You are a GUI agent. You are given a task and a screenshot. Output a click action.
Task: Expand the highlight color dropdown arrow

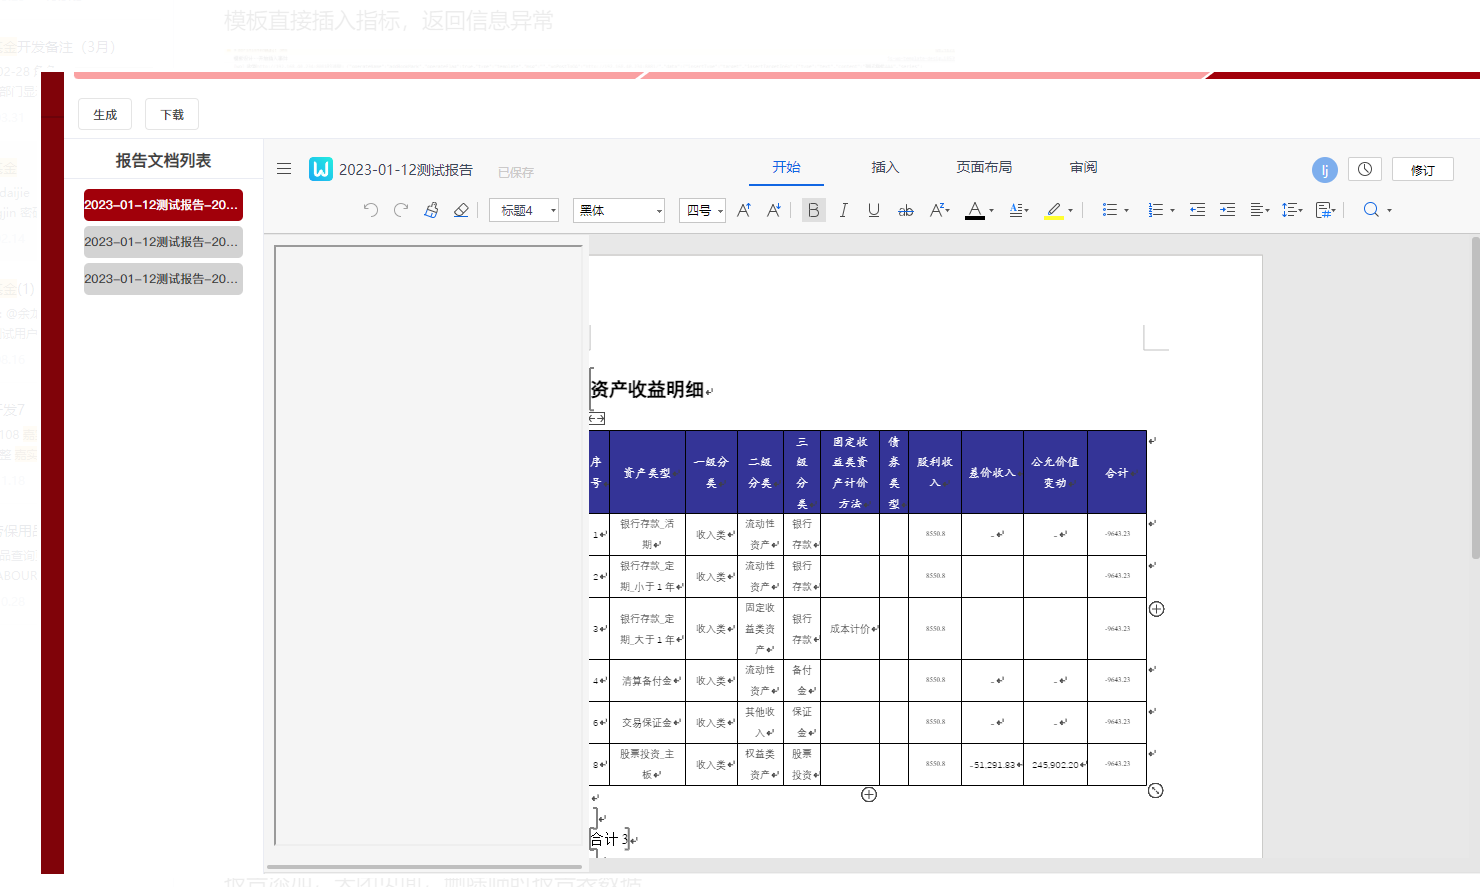click(1070, 211)
